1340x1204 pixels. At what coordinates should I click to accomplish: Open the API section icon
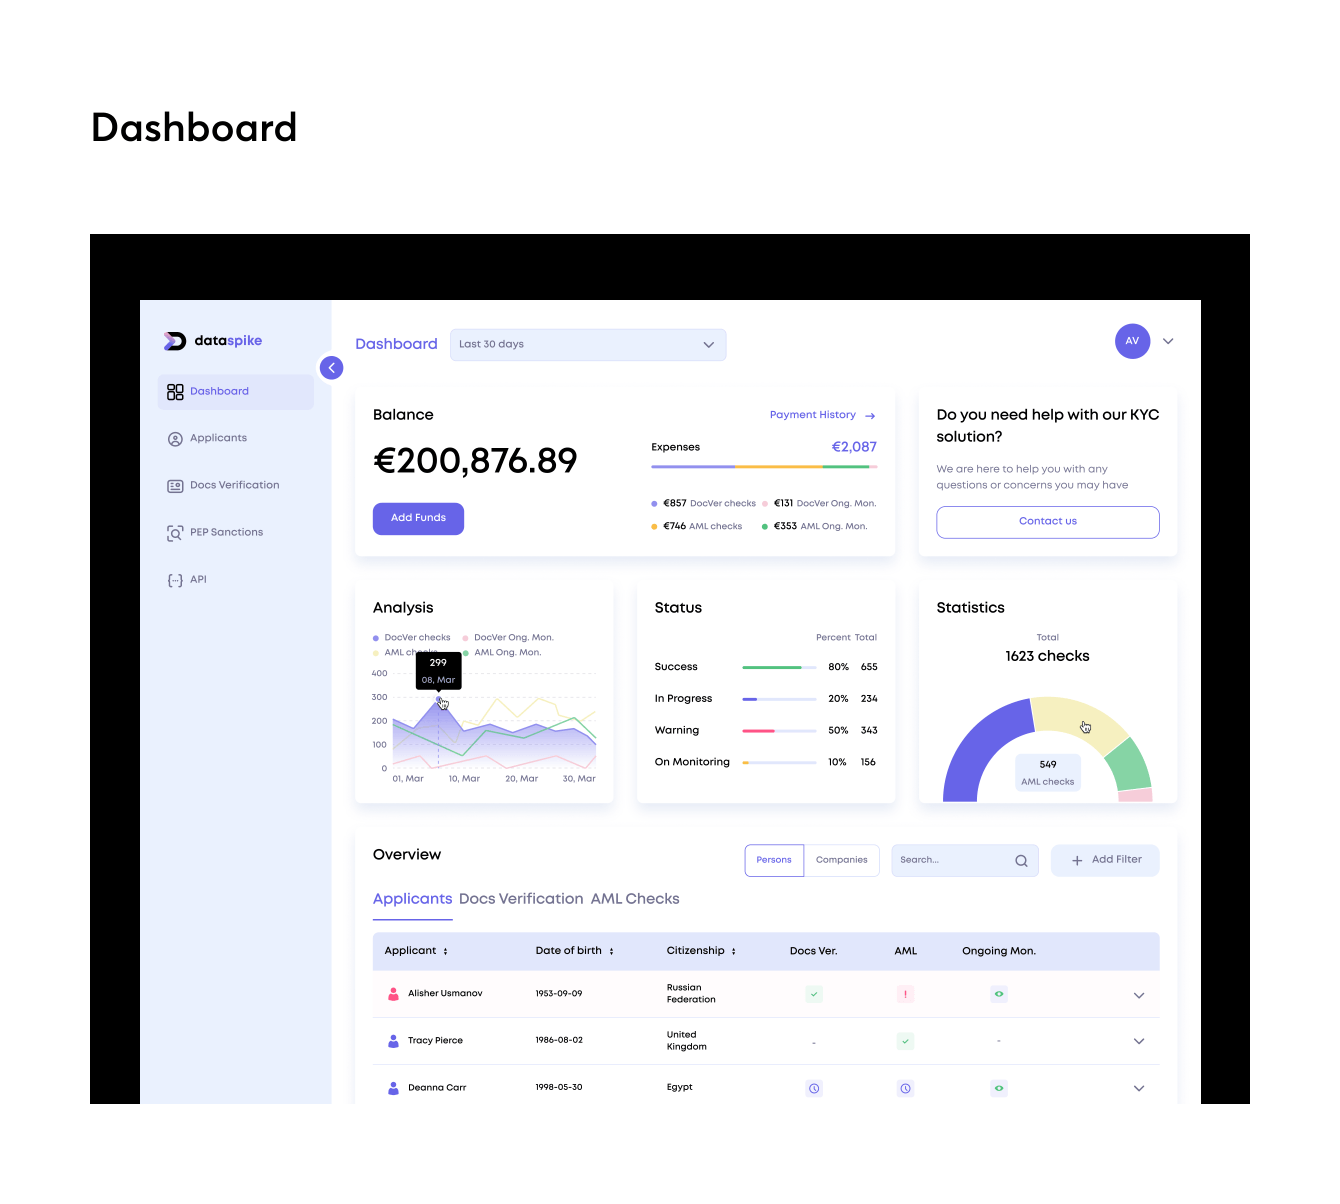coord(175,580)
